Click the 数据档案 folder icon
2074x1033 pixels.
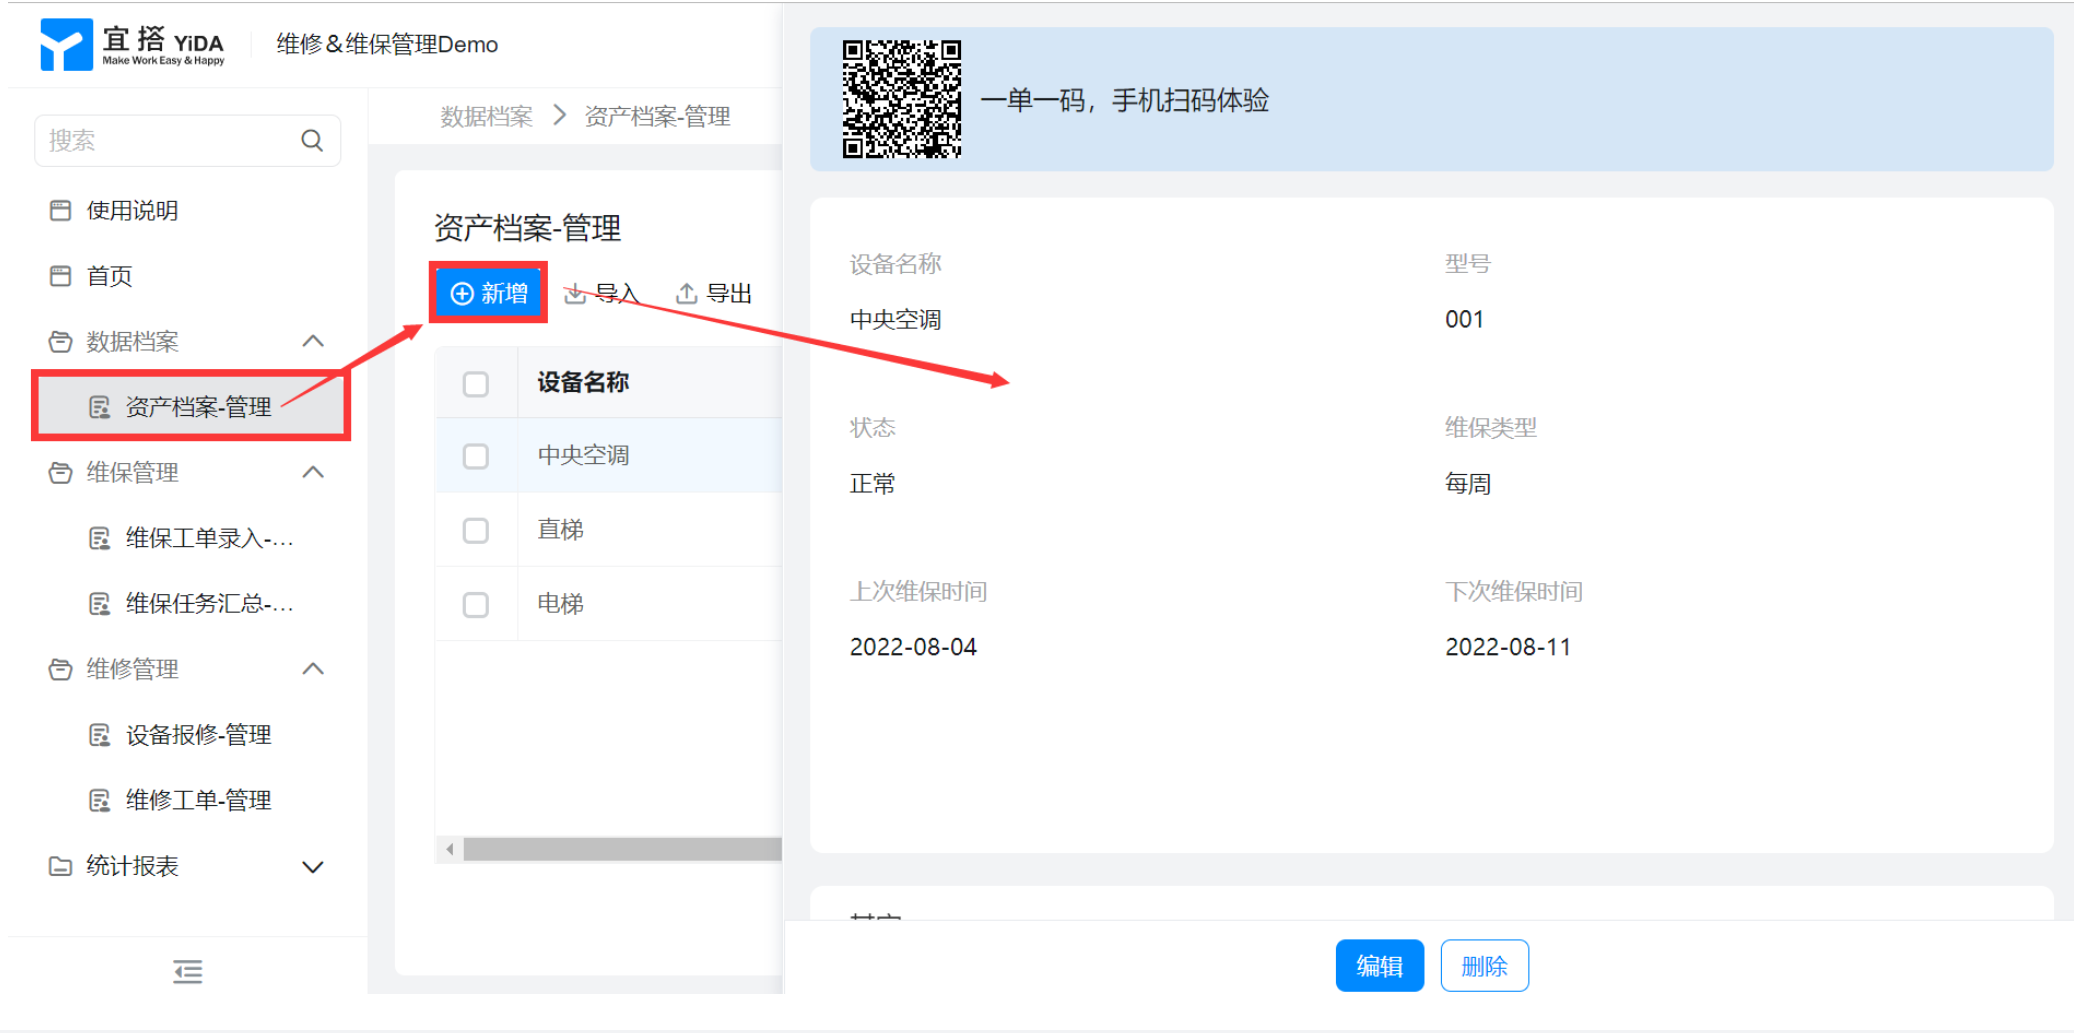[61, 342]
